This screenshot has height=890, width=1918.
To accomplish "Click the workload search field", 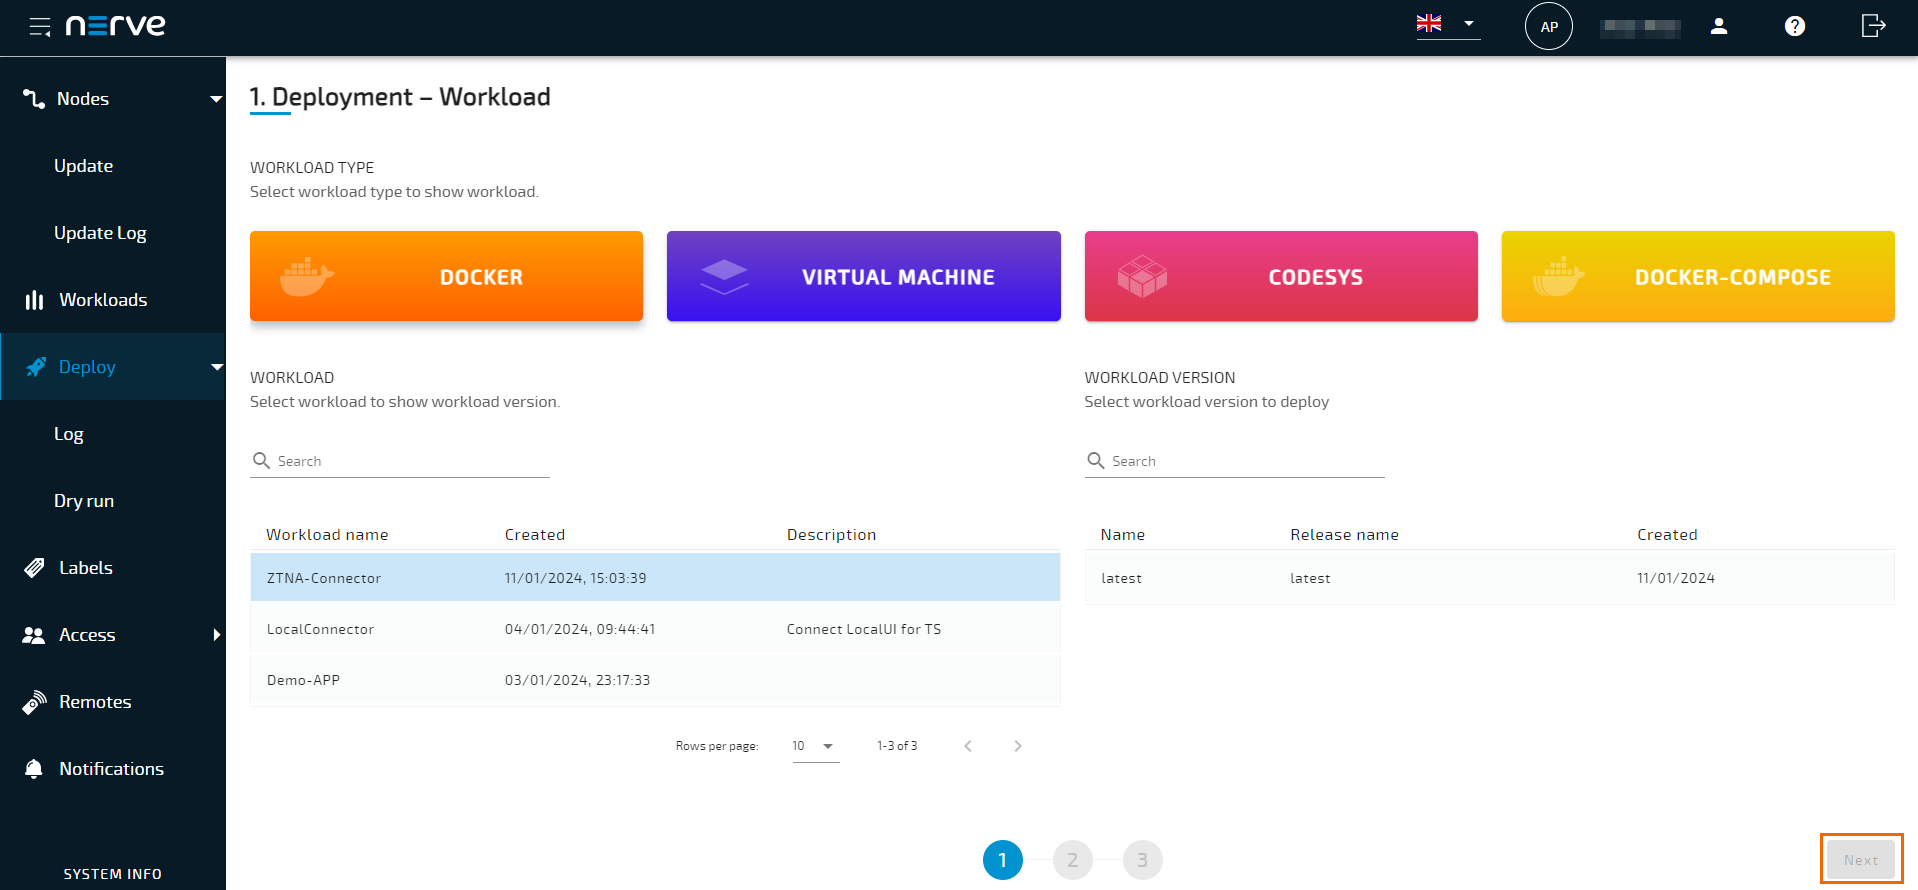I will pyautogui.click(x=410, y=461).
